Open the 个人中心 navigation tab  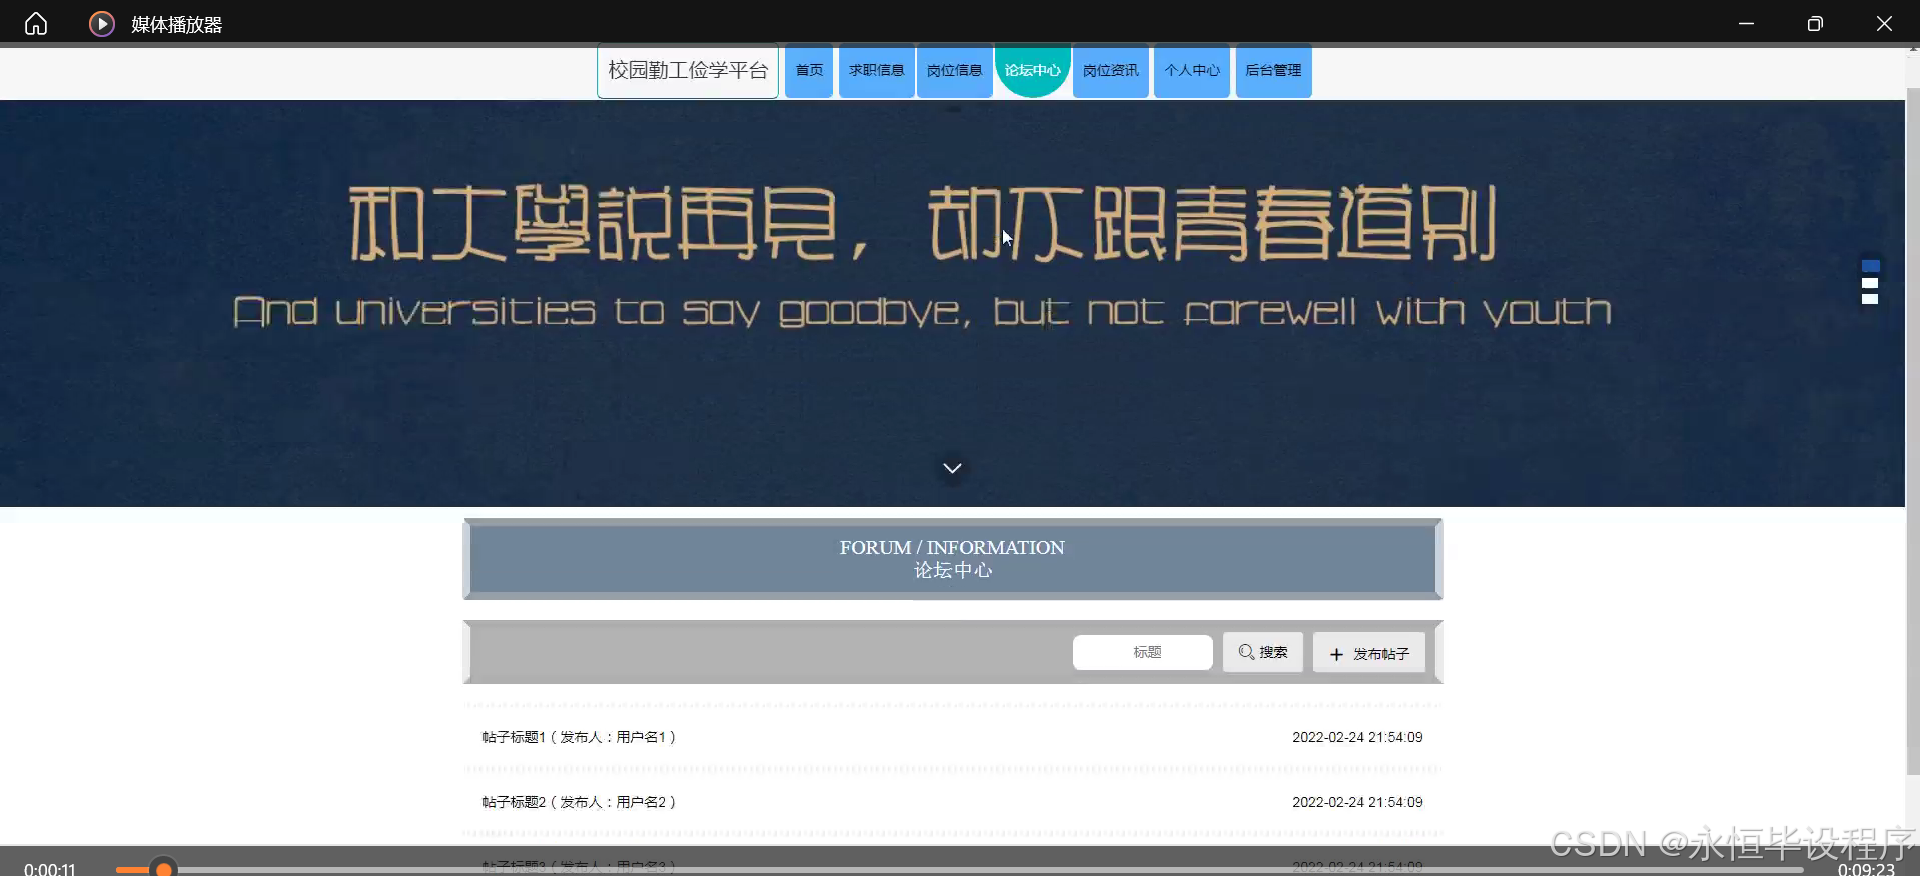[1192, 71]
